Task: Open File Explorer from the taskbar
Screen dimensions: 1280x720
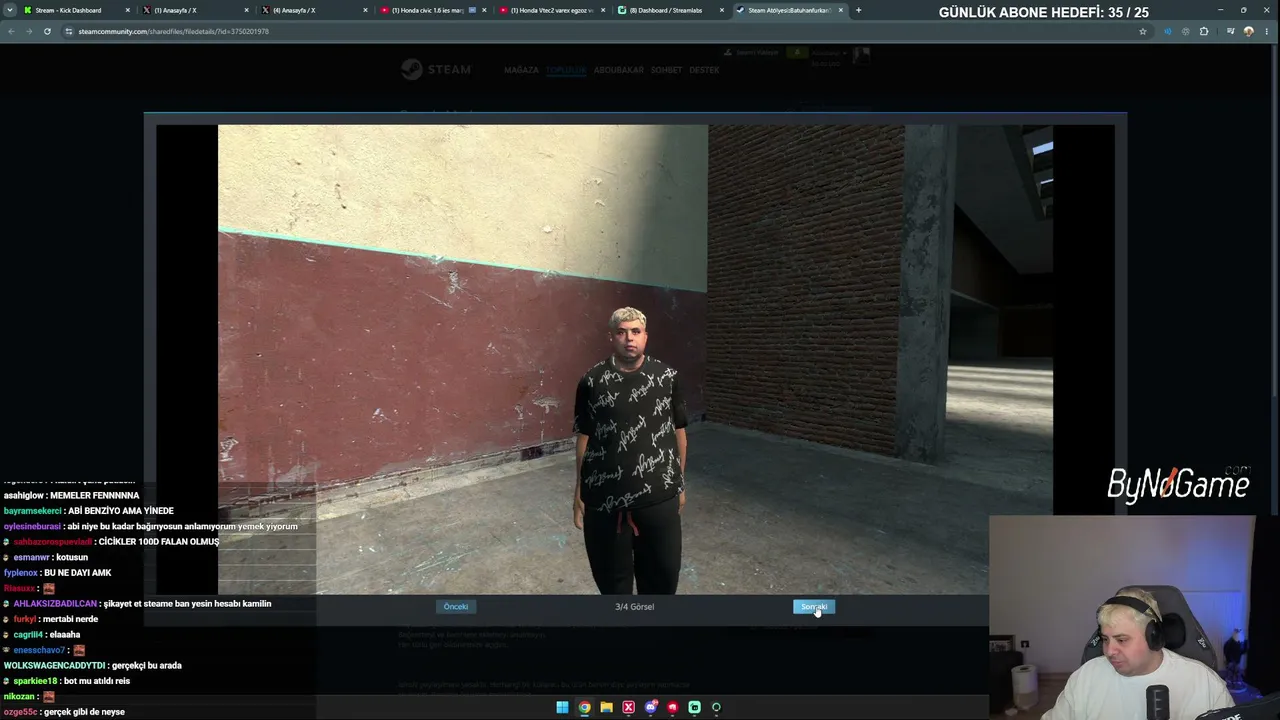Action: tap(606, 707)
